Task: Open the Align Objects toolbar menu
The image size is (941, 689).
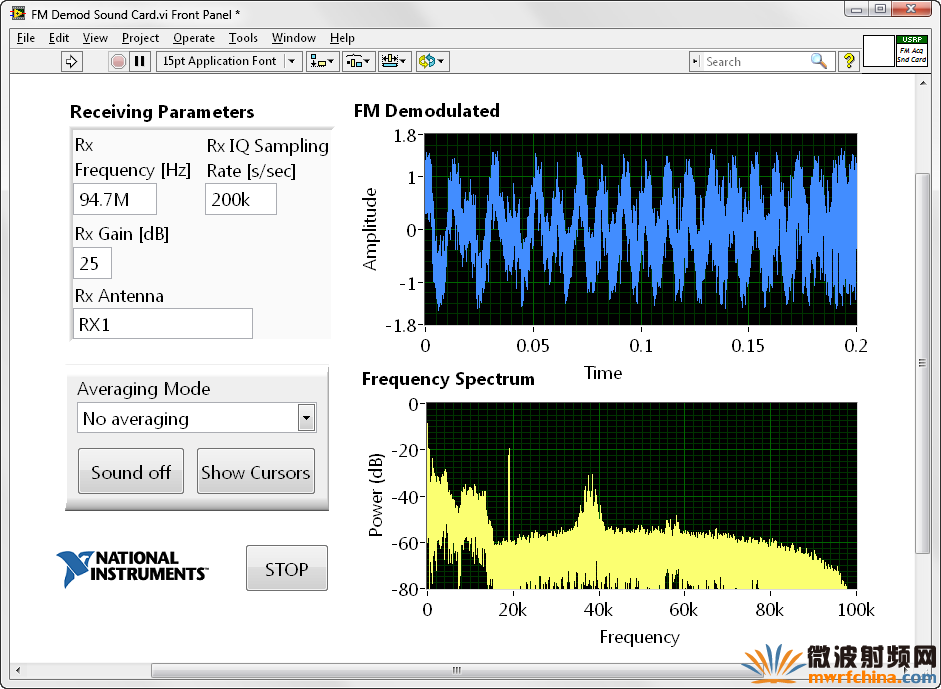Action: [x=323, y=61]
